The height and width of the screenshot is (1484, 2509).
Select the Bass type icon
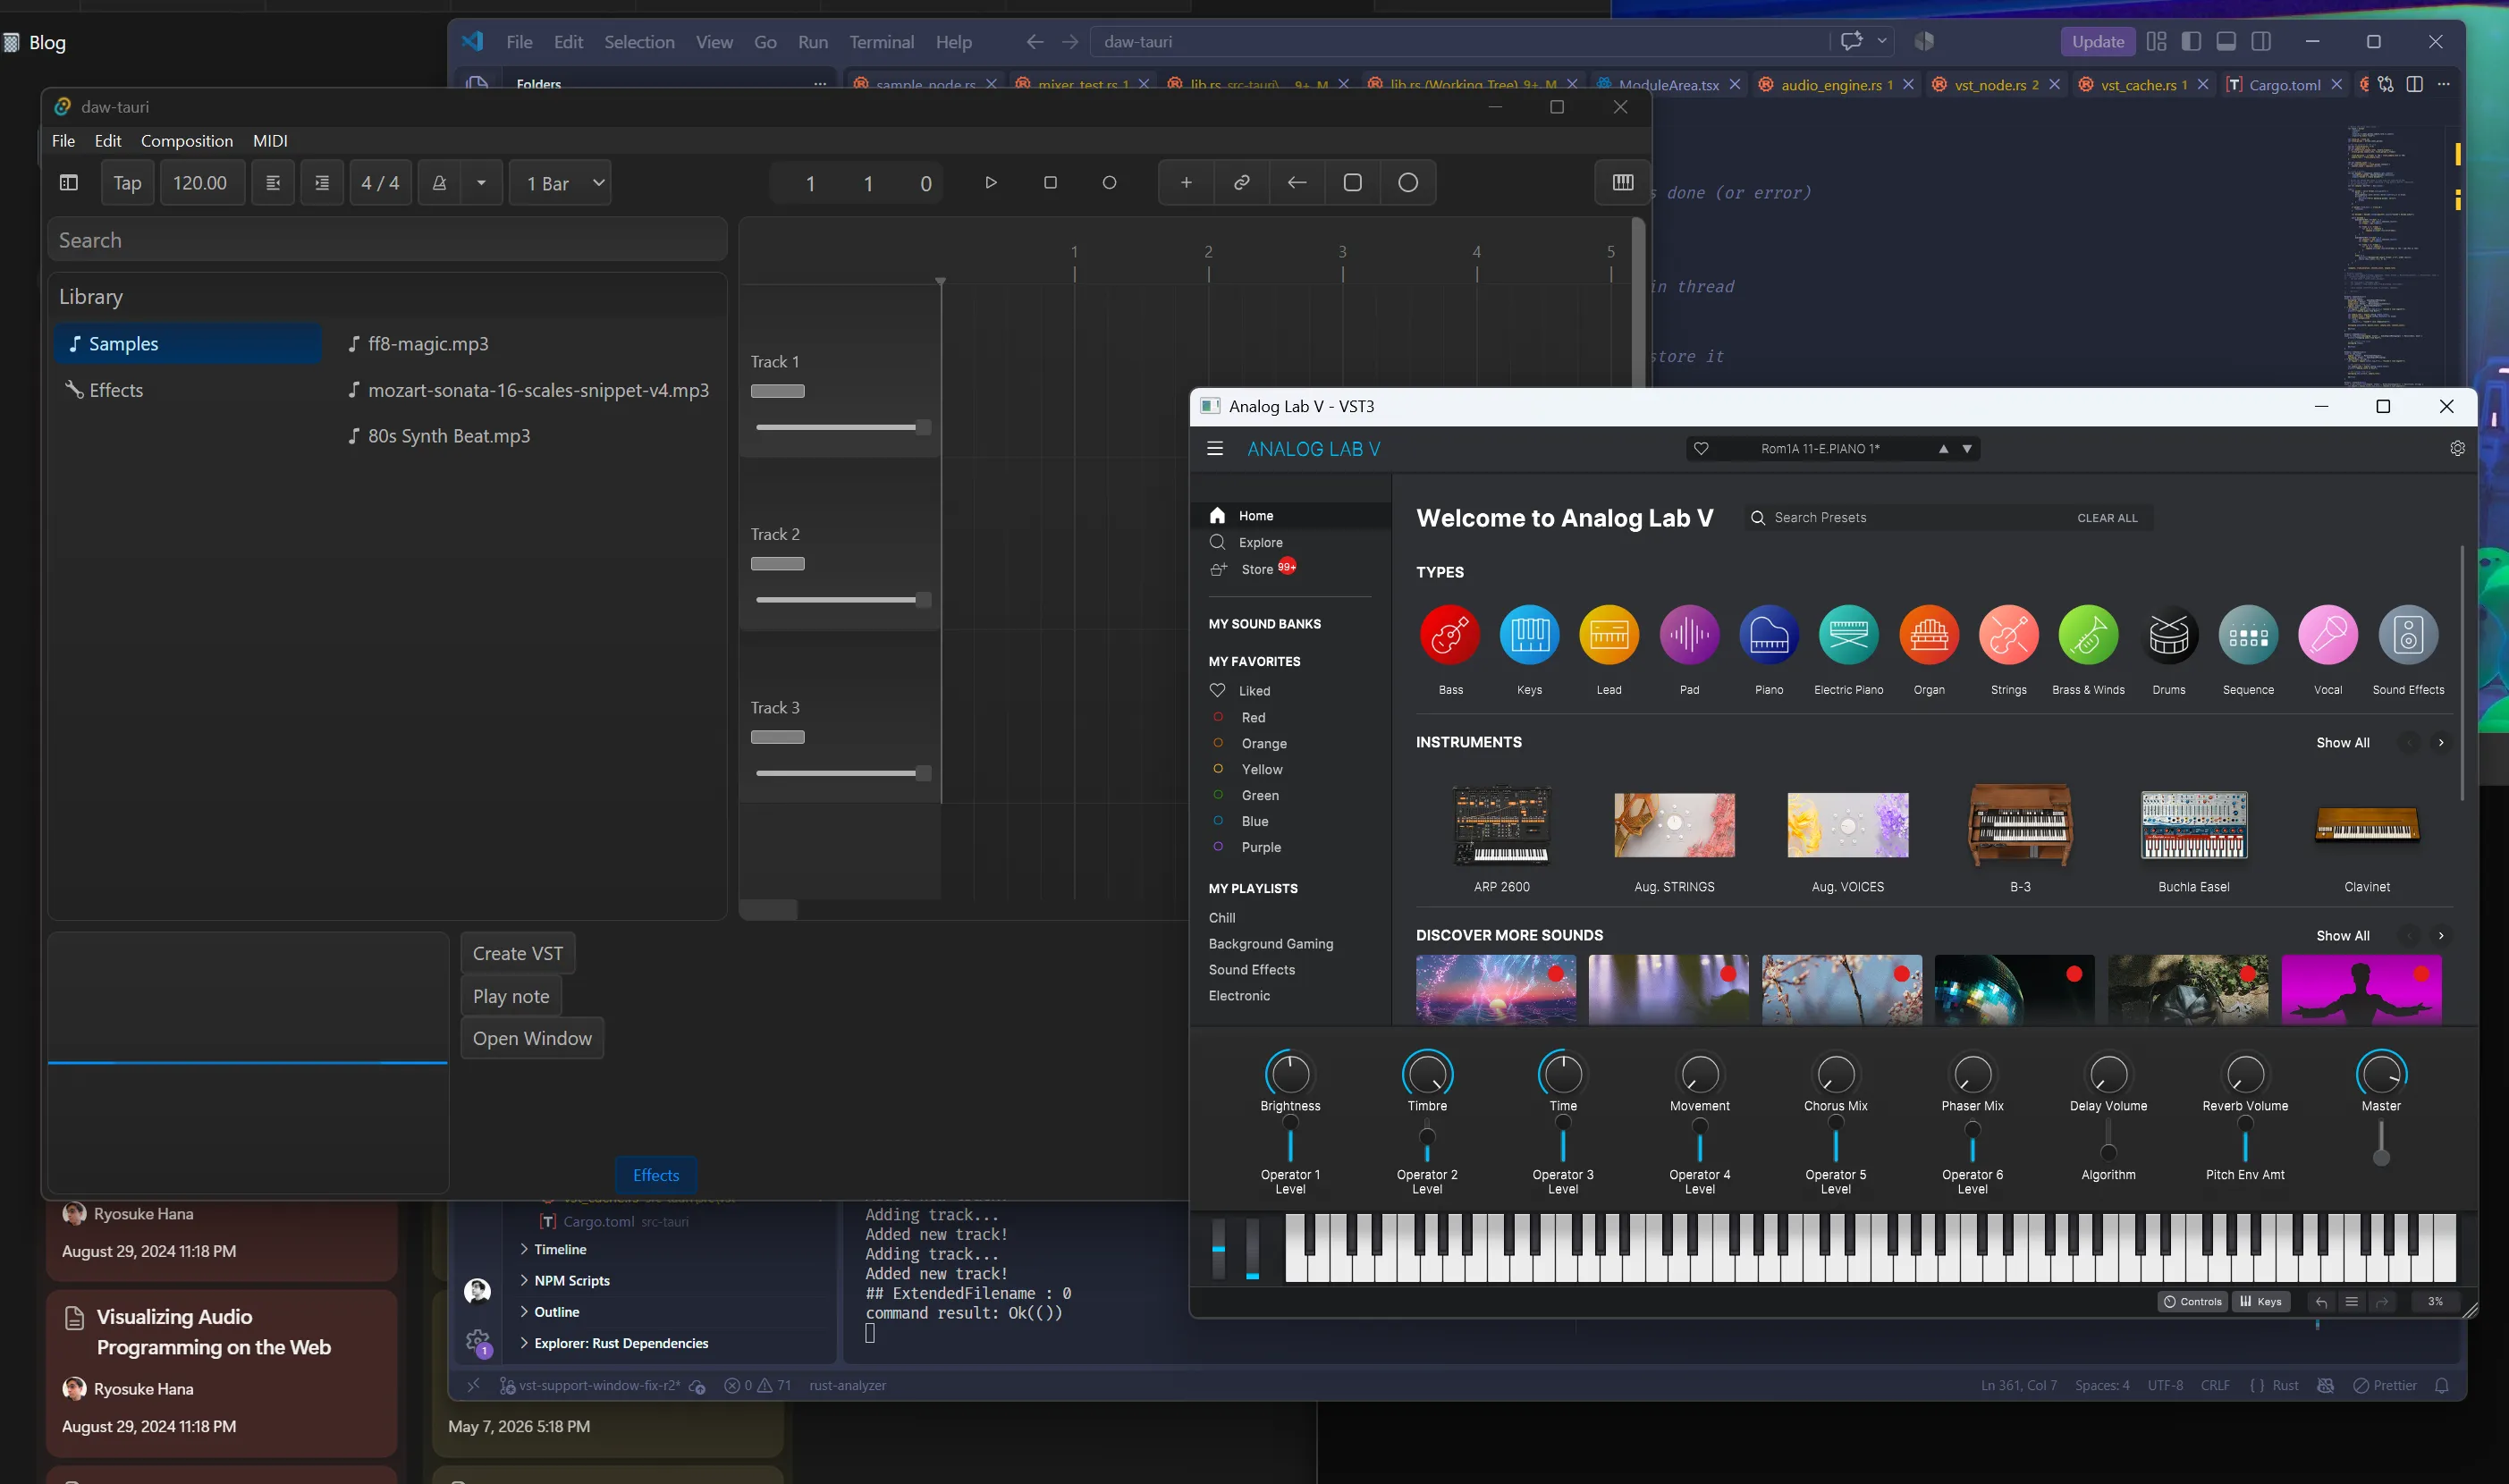tap(1450, 635)
